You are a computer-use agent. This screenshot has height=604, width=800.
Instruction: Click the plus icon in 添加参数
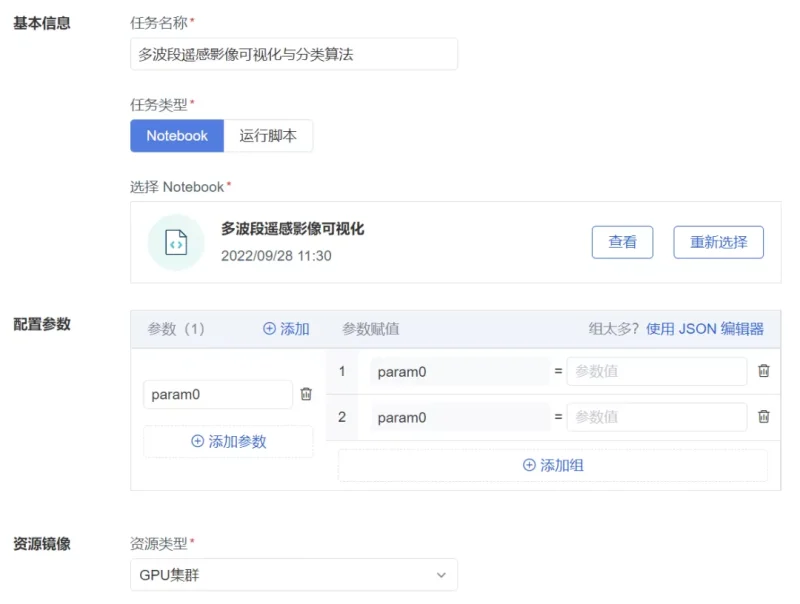tap(197, 441)
